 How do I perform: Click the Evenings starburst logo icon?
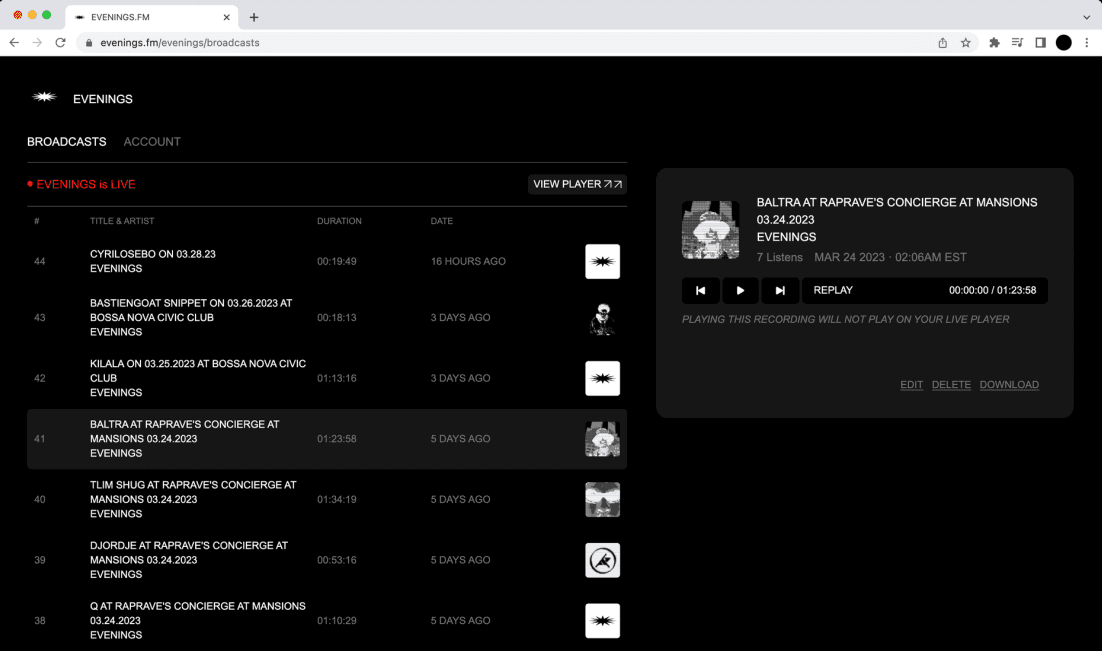pyautogui.click(x=44, y=97)
